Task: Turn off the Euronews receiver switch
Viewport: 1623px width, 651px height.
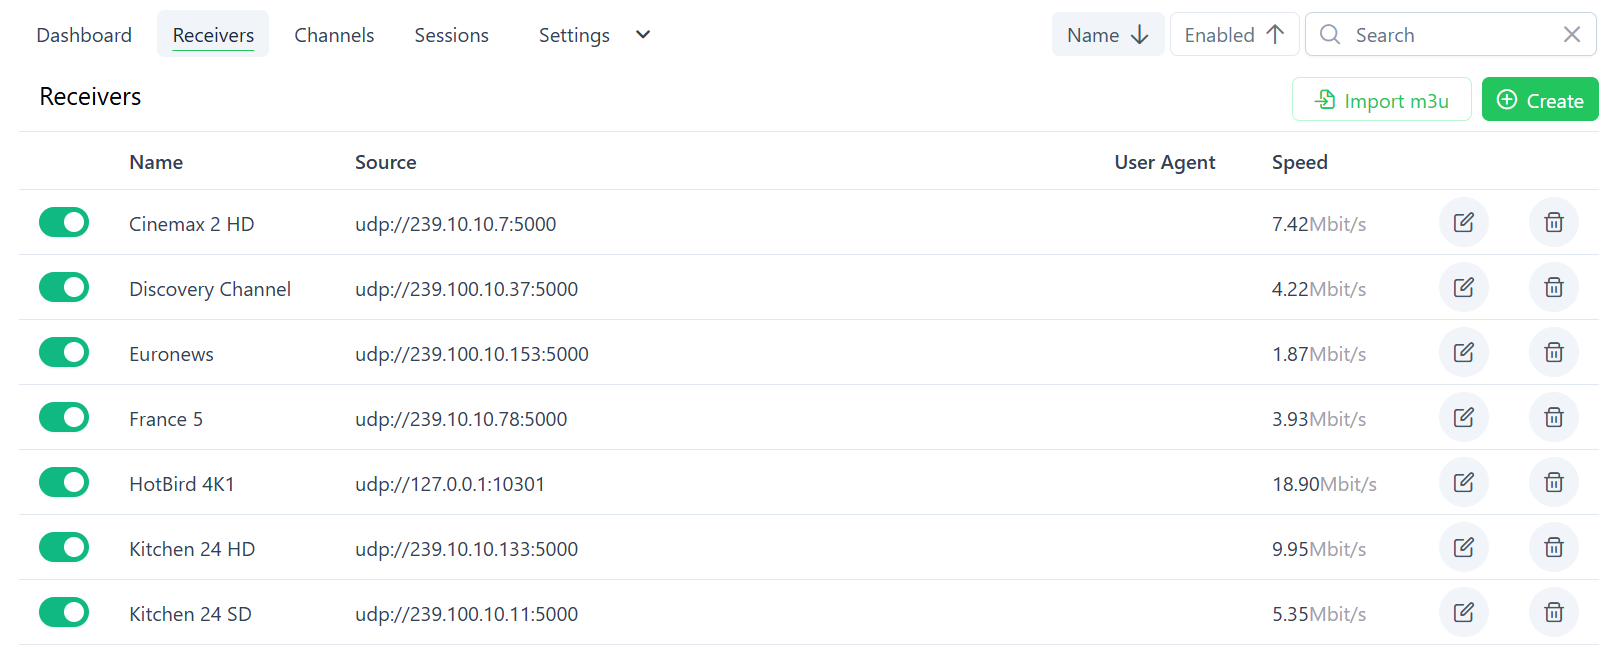Action: pyautogui.click(x=64, y=352)
